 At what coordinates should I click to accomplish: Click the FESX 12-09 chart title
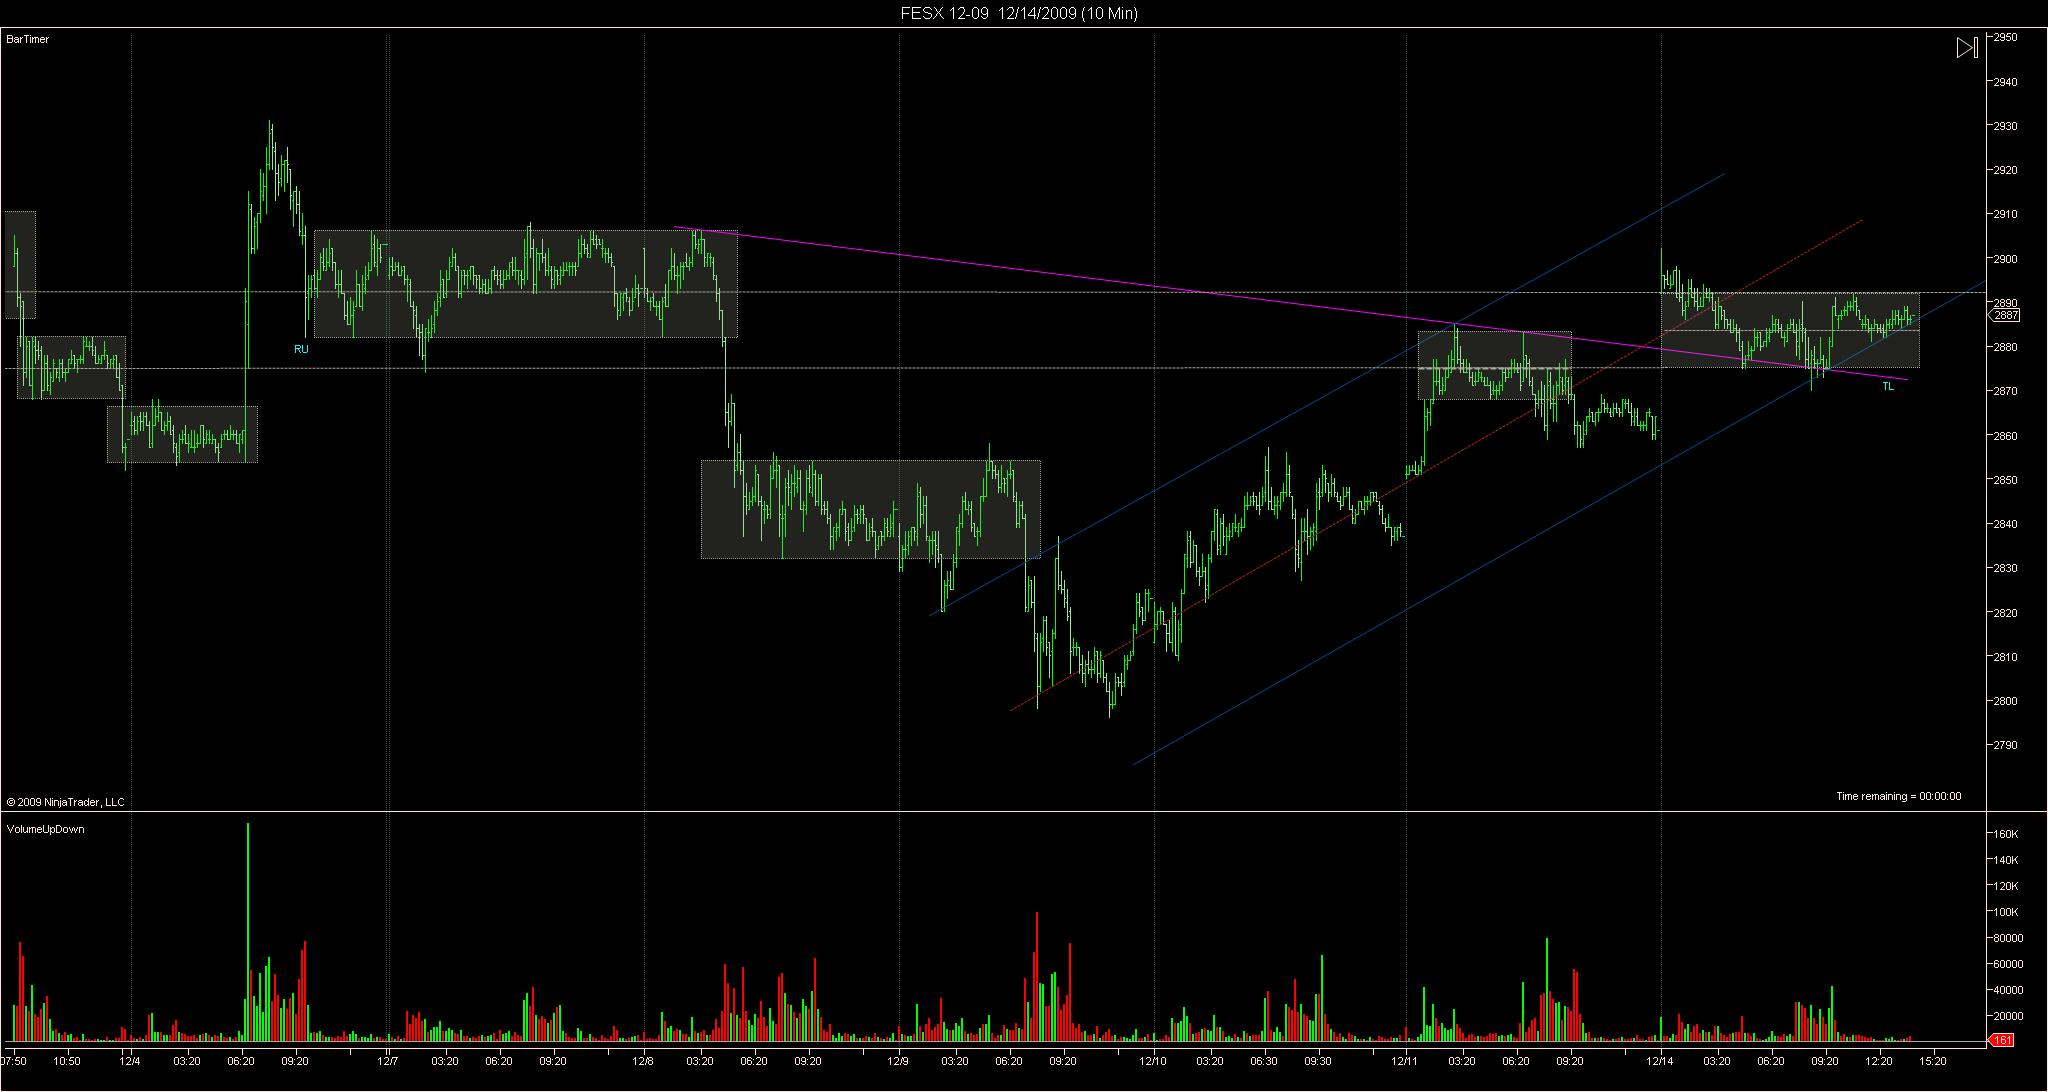[1018, 13]
